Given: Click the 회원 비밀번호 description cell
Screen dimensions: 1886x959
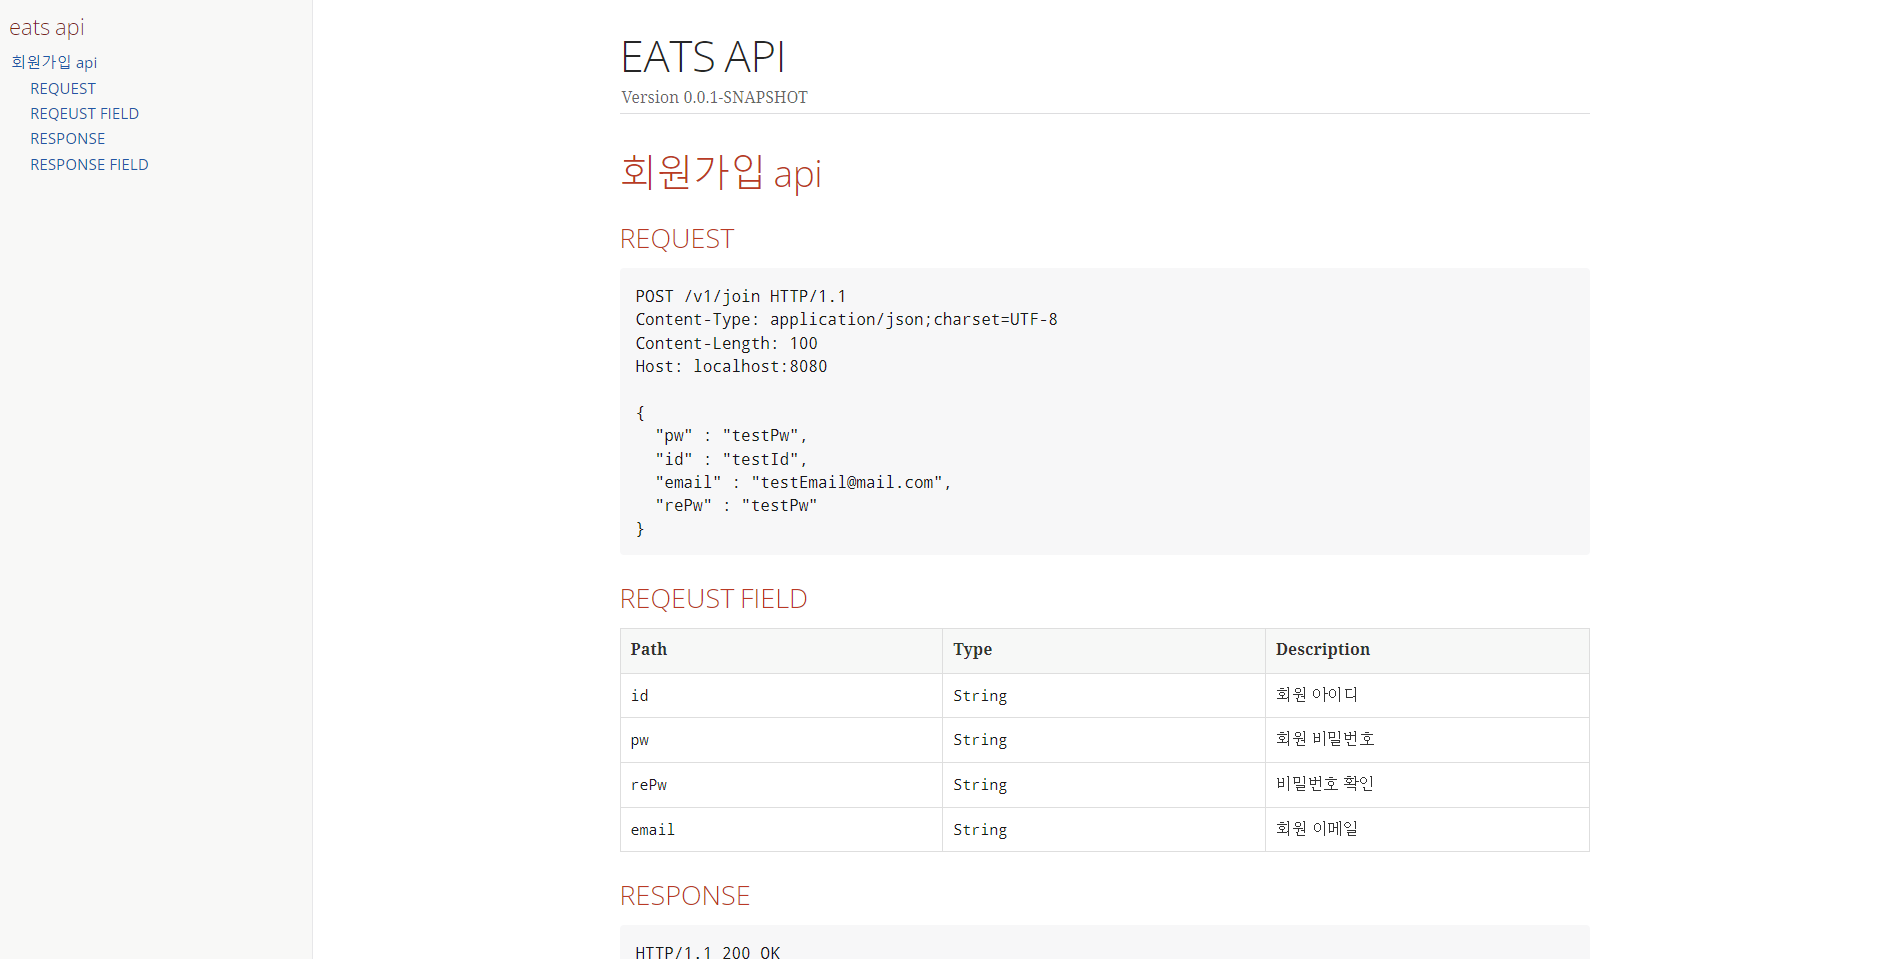Looking at the screenshot, I should point(1427,741).
